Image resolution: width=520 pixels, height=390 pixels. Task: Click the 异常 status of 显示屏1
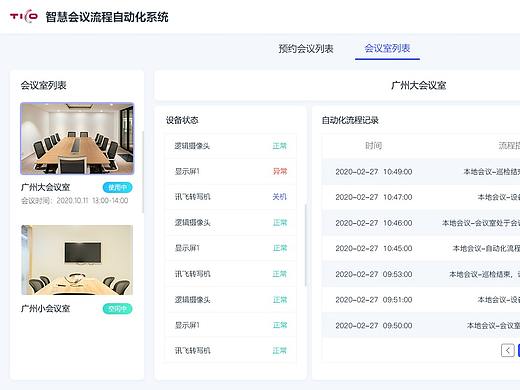(x=280, y=171)
